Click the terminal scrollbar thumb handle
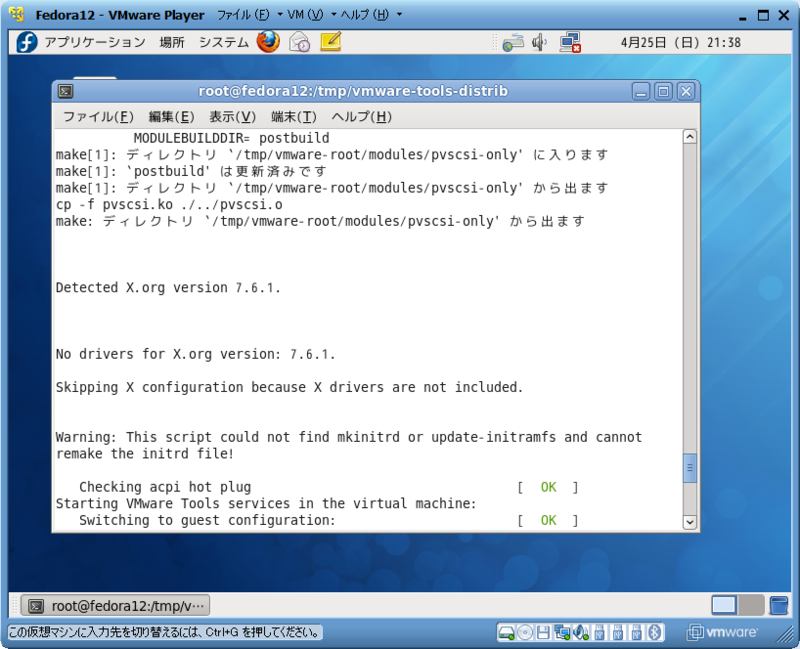 [689, 468]
